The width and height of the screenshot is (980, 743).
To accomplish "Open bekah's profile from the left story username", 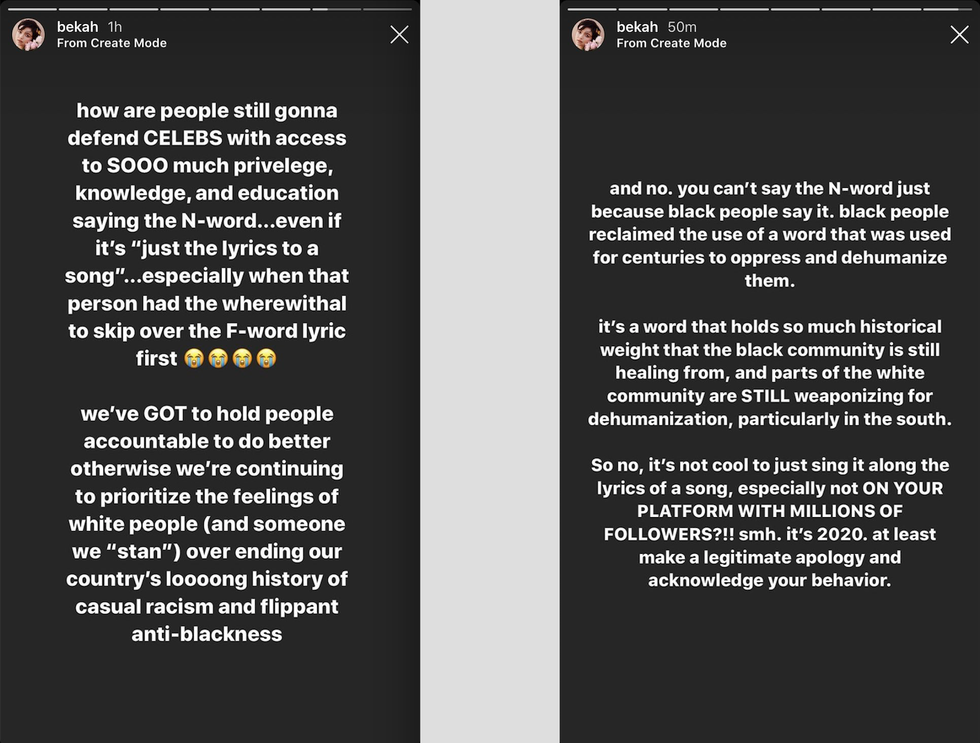I will click(x=77, y=27).
